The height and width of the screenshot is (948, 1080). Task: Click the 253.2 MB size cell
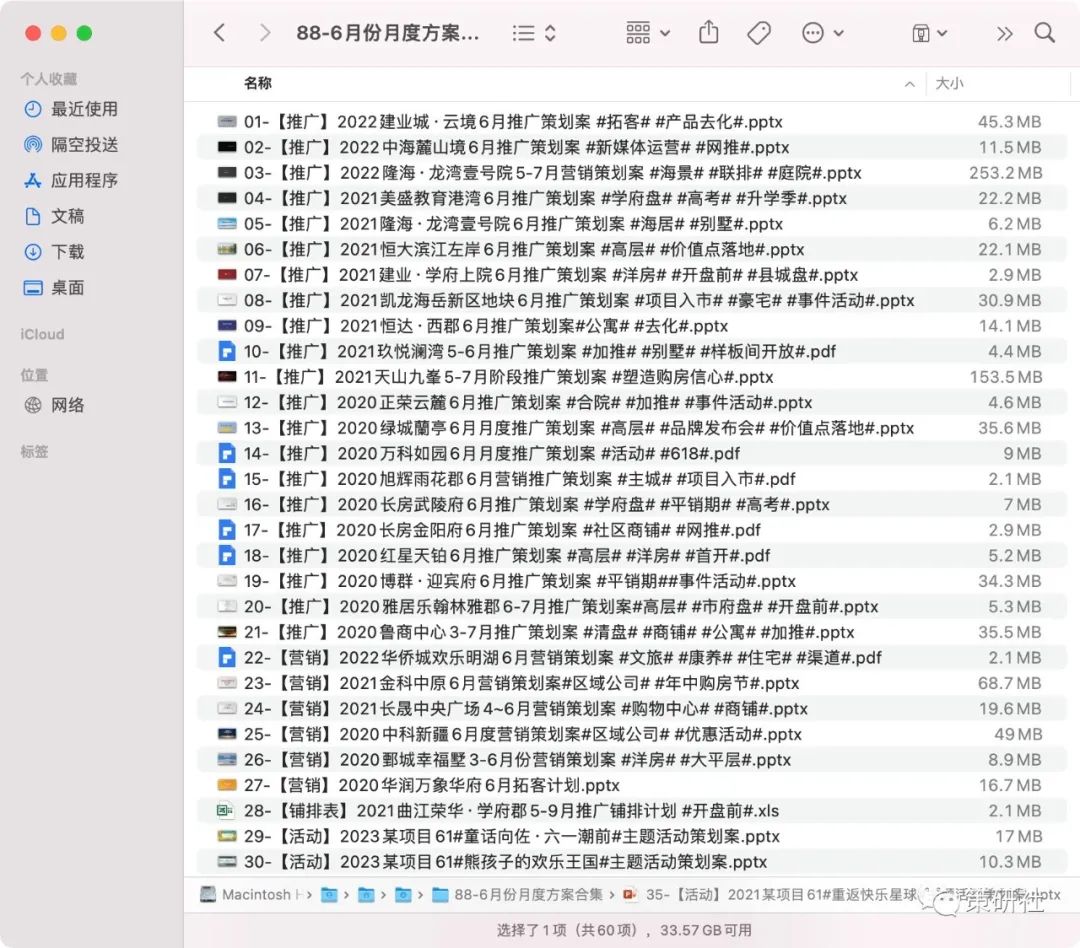pyautogui.click(x=1006, y=173)
